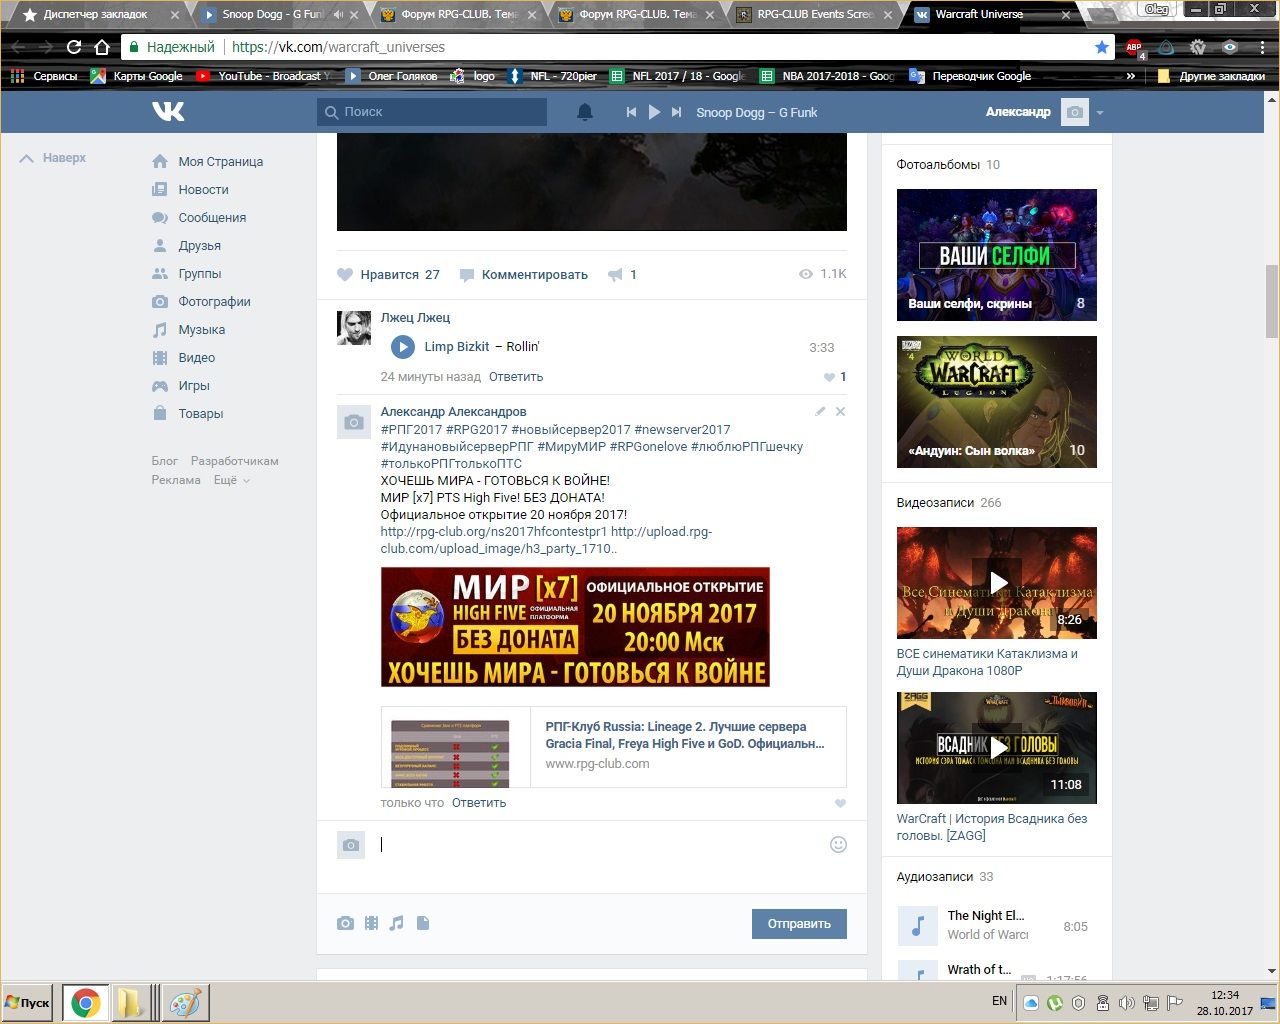Reply to the 'только что' comment
1280x1024 pixels.
[x=479, y=803]
